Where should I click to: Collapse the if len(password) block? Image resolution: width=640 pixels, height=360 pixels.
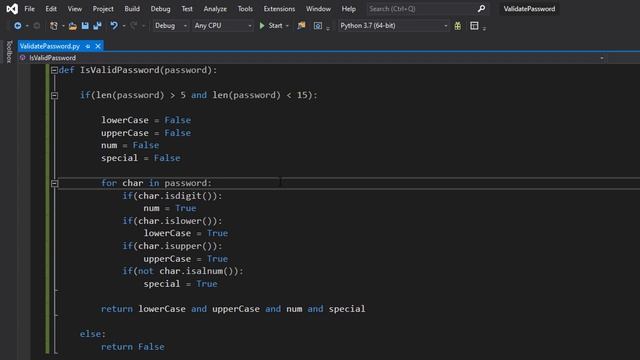pyautogui.click(x=54, y=96)
